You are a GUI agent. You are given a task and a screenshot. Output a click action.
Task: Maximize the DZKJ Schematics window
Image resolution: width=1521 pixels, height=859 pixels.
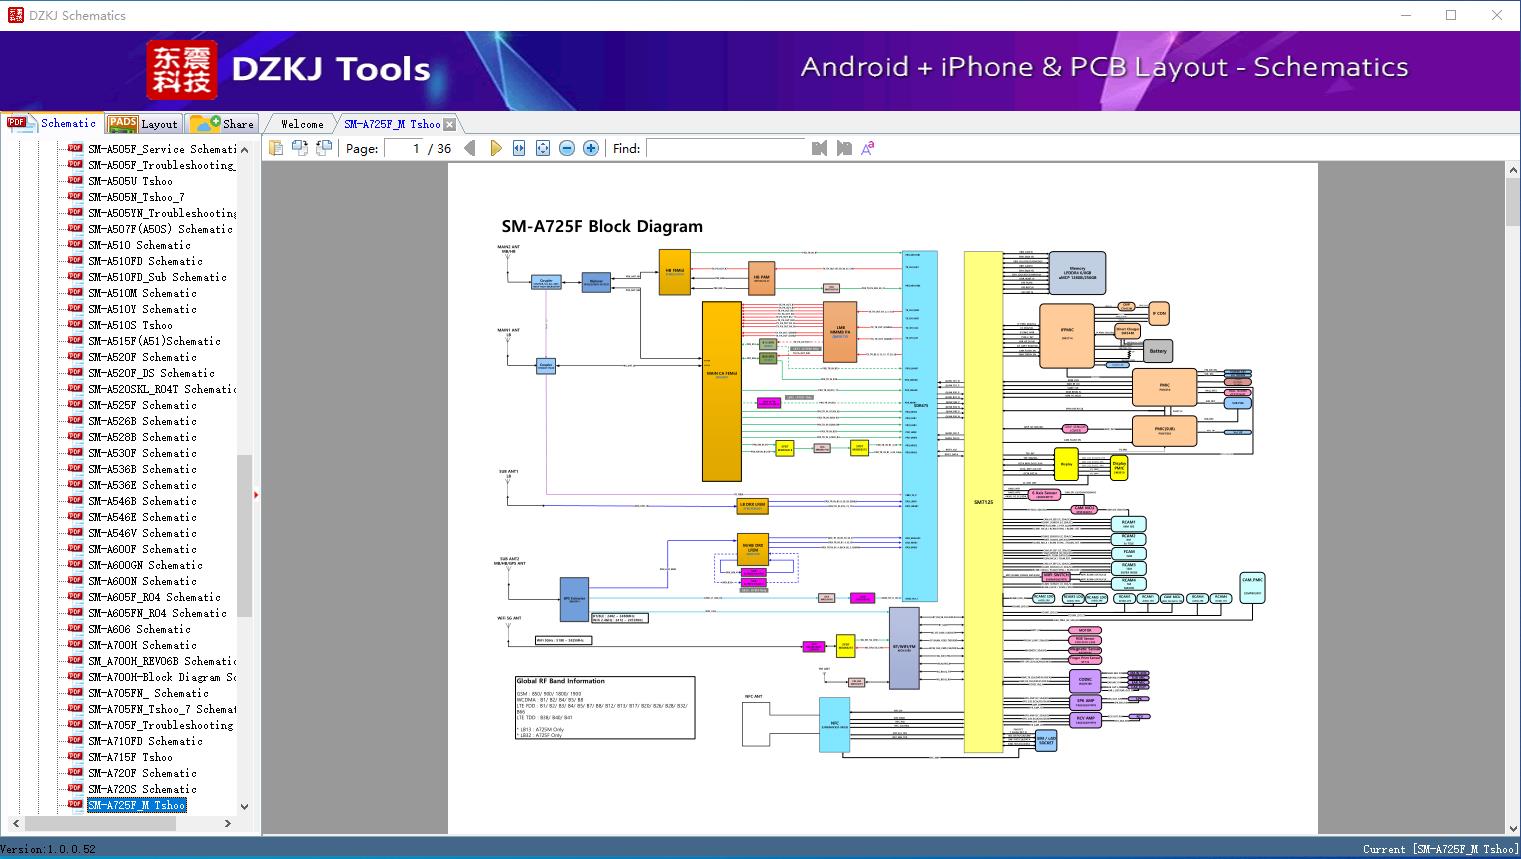tap(1451, 15)
